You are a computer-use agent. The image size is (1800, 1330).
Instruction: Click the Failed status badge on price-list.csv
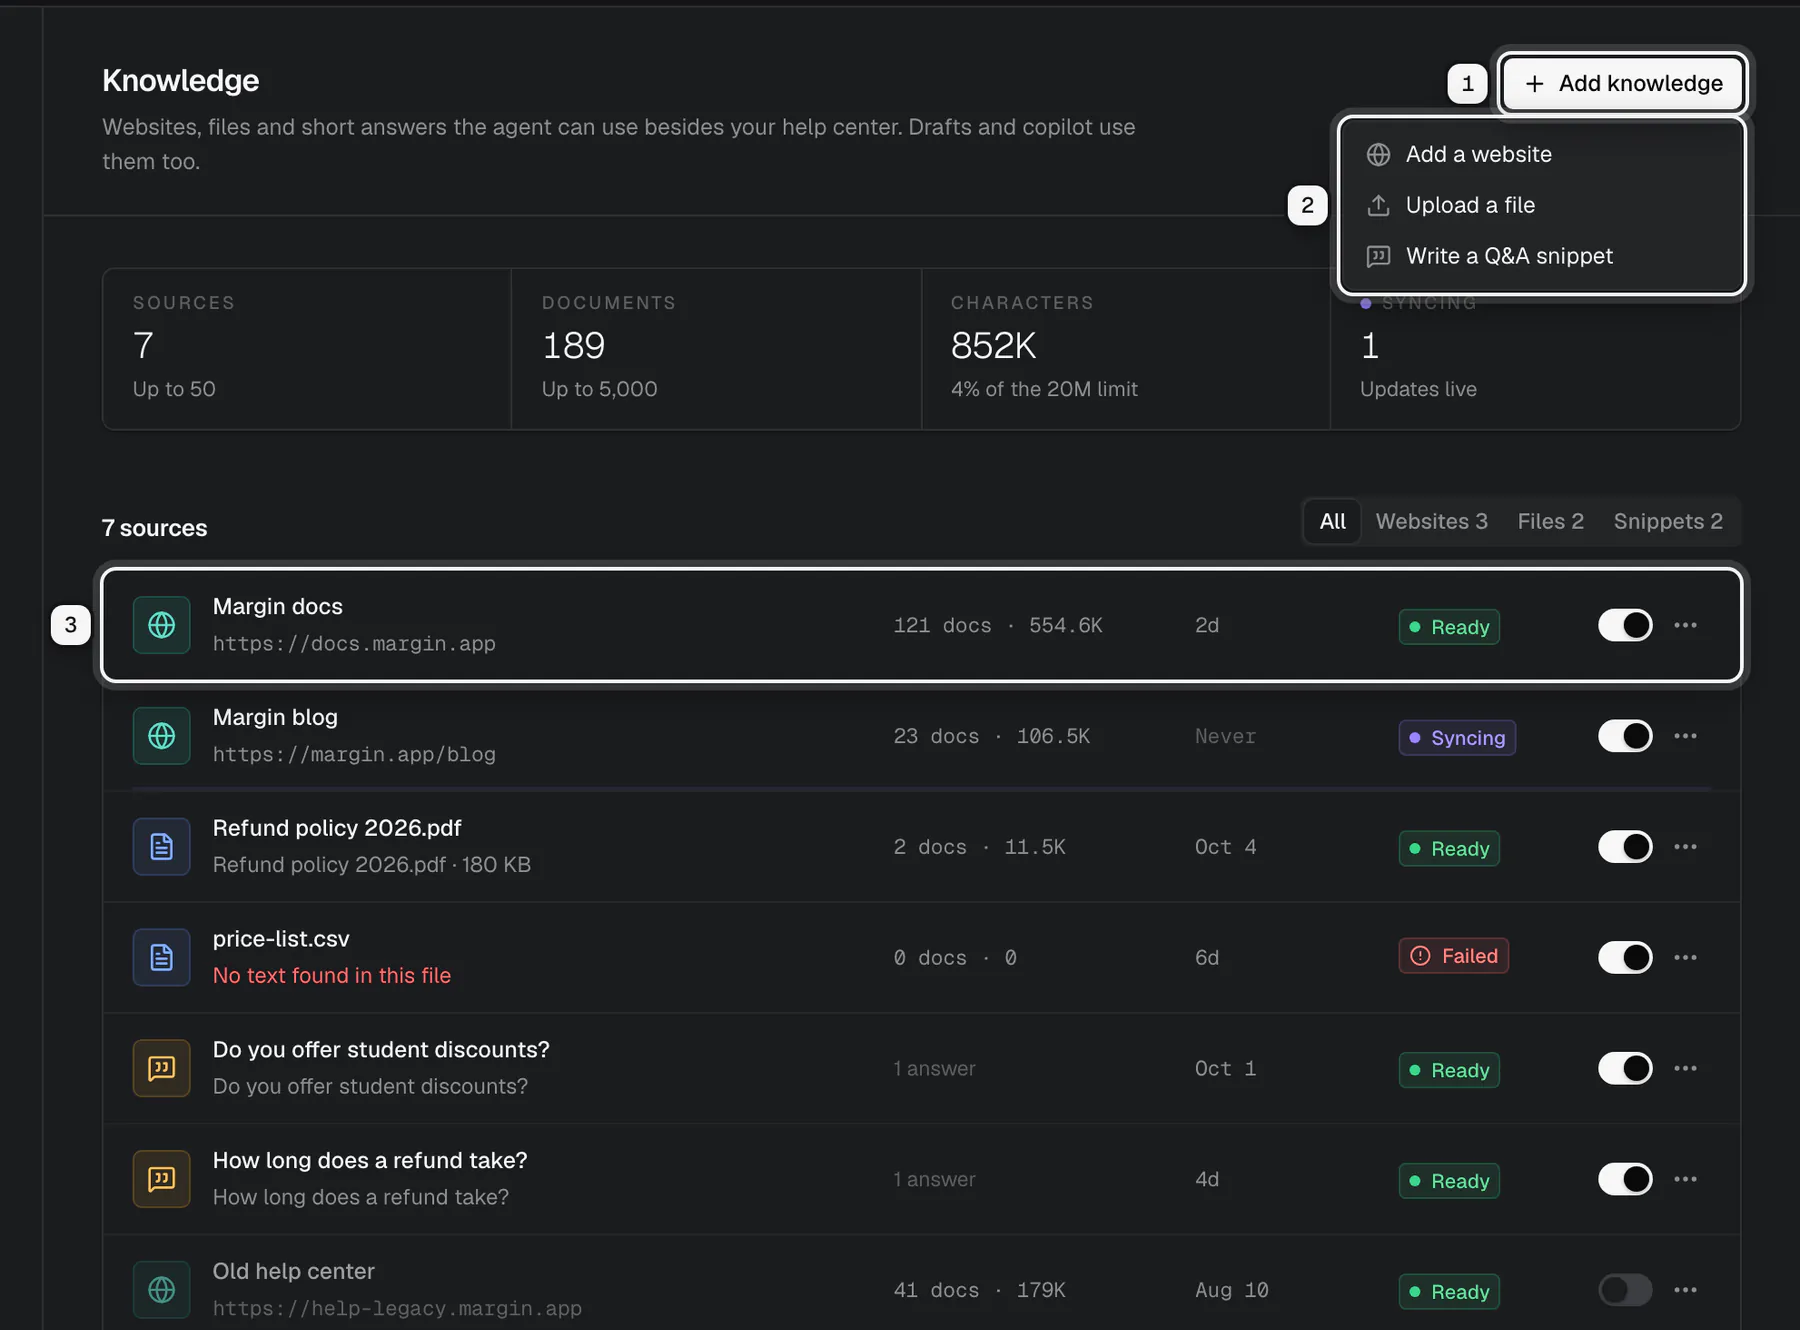tap(1453, 956)
